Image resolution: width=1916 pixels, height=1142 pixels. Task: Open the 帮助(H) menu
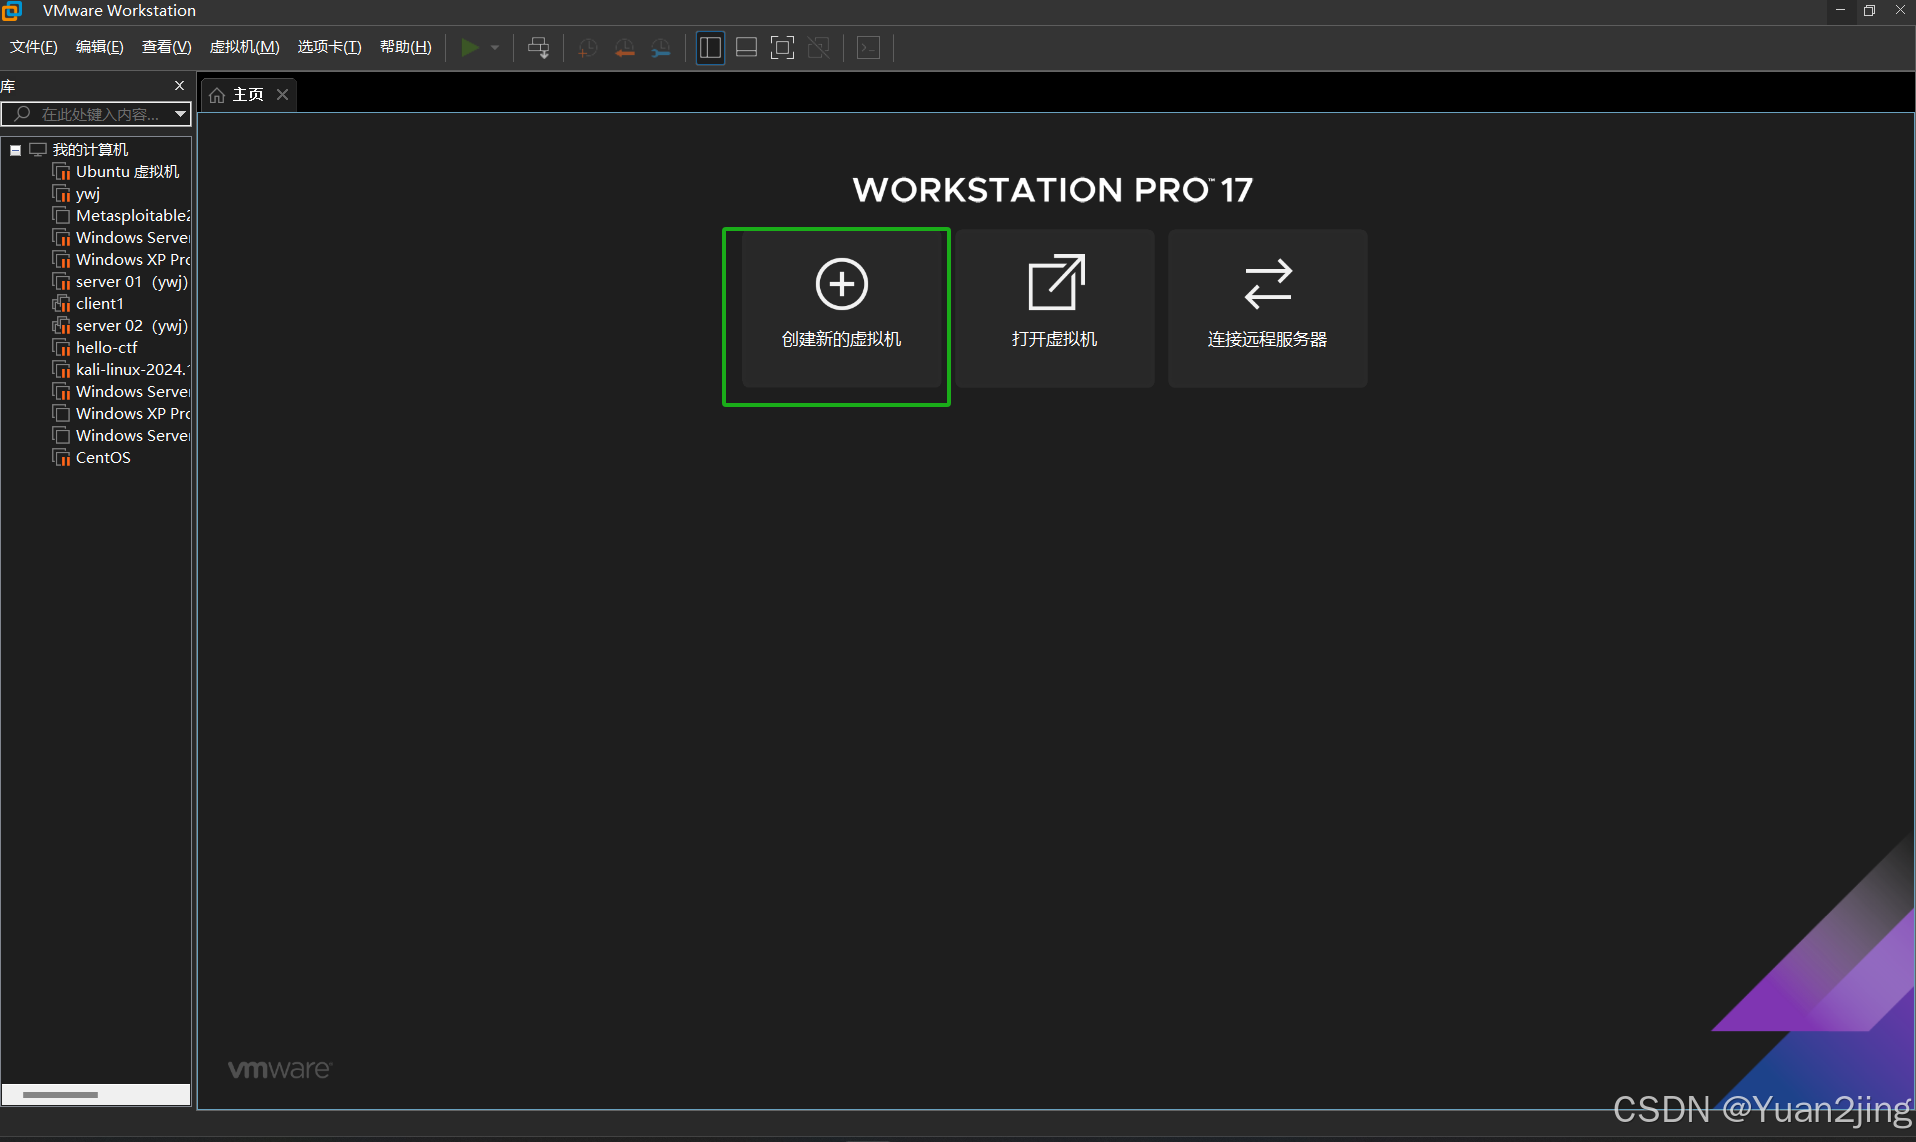[x=406, y=47]
